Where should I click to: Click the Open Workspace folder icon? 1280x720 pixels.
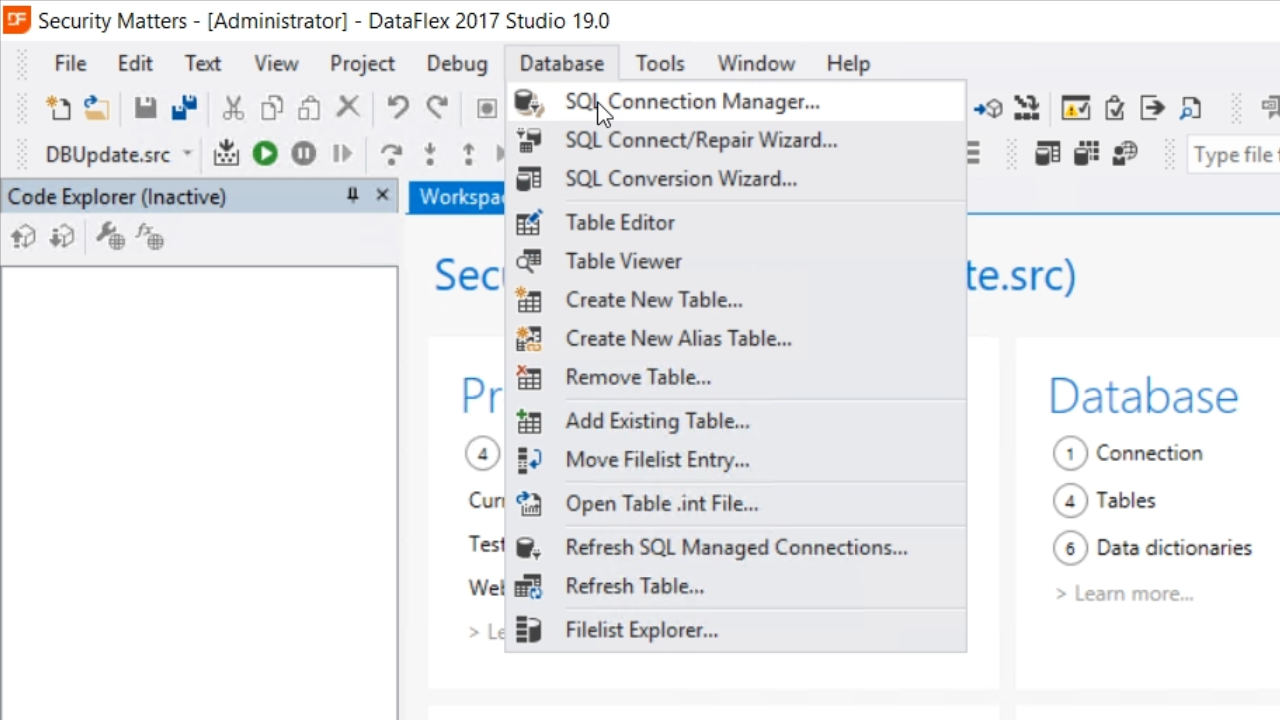(x=96, y=108)
